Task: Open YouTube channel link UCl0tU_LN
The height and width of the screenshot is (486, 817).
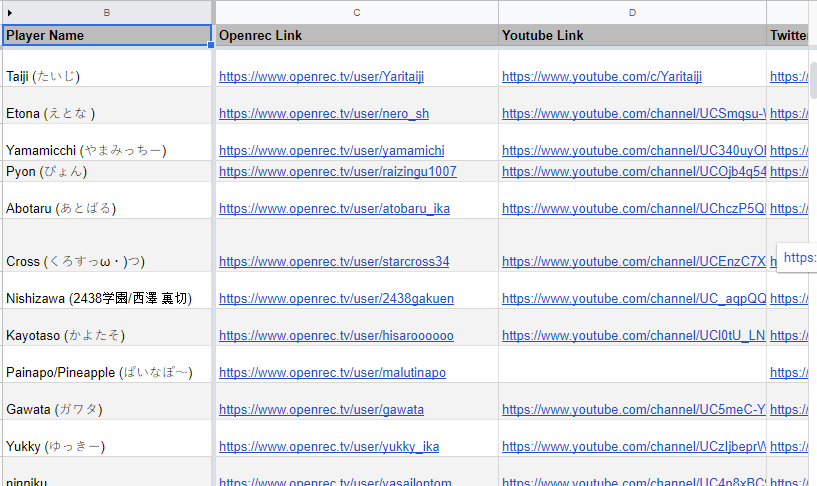Action: pyautogui.click(x=634, y=335)
